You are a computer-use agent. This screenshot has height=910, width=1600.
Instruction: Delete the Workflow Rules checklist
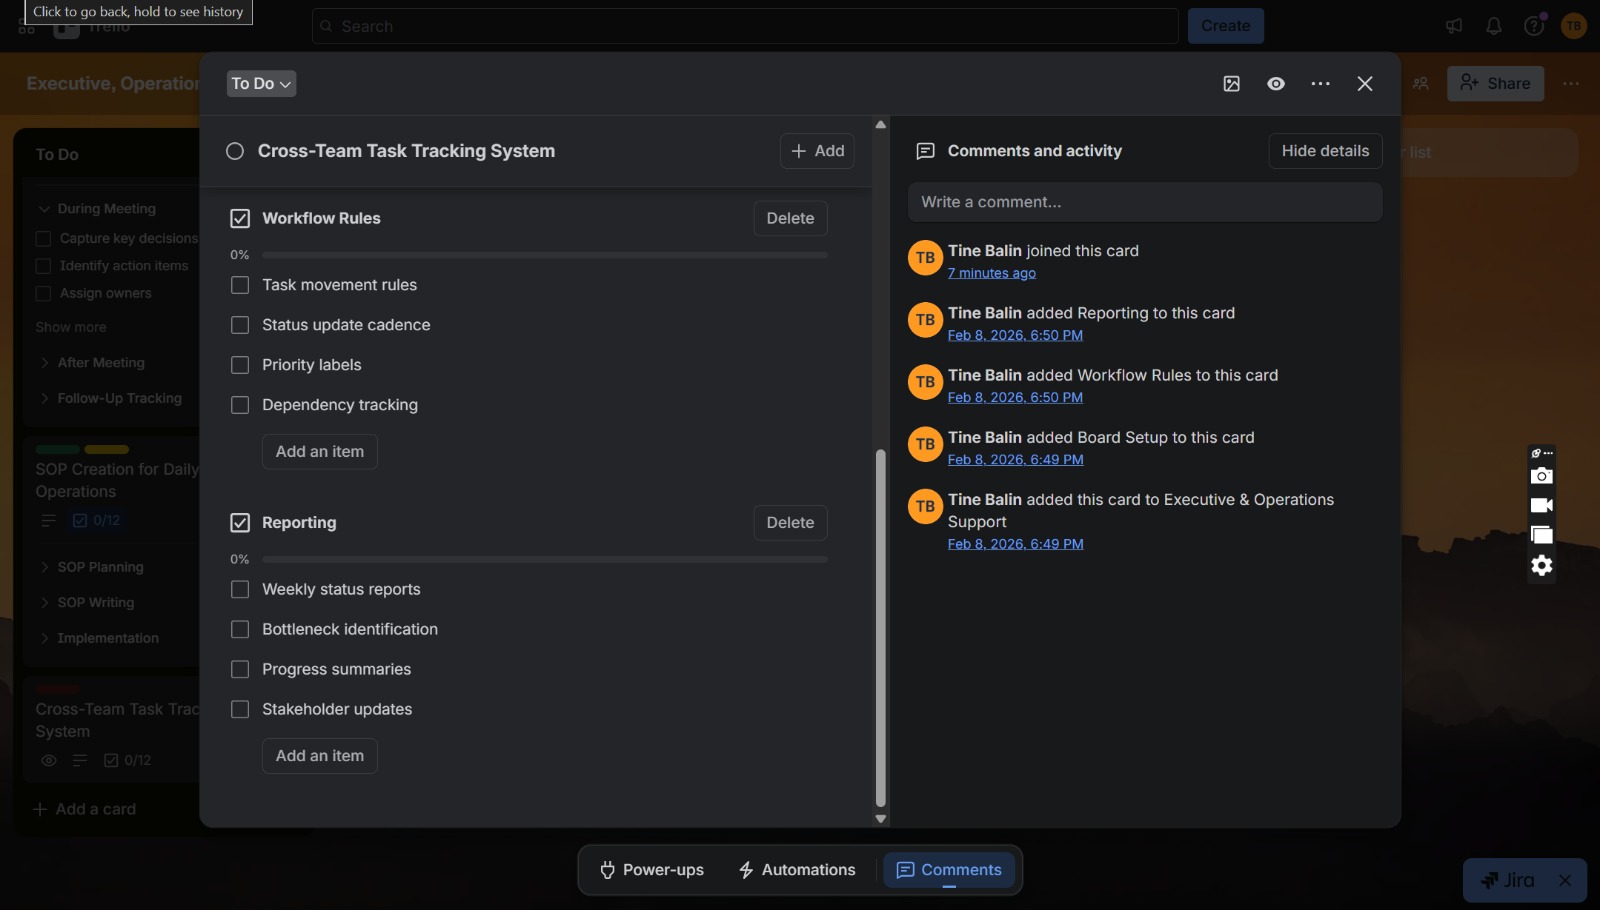790,218
